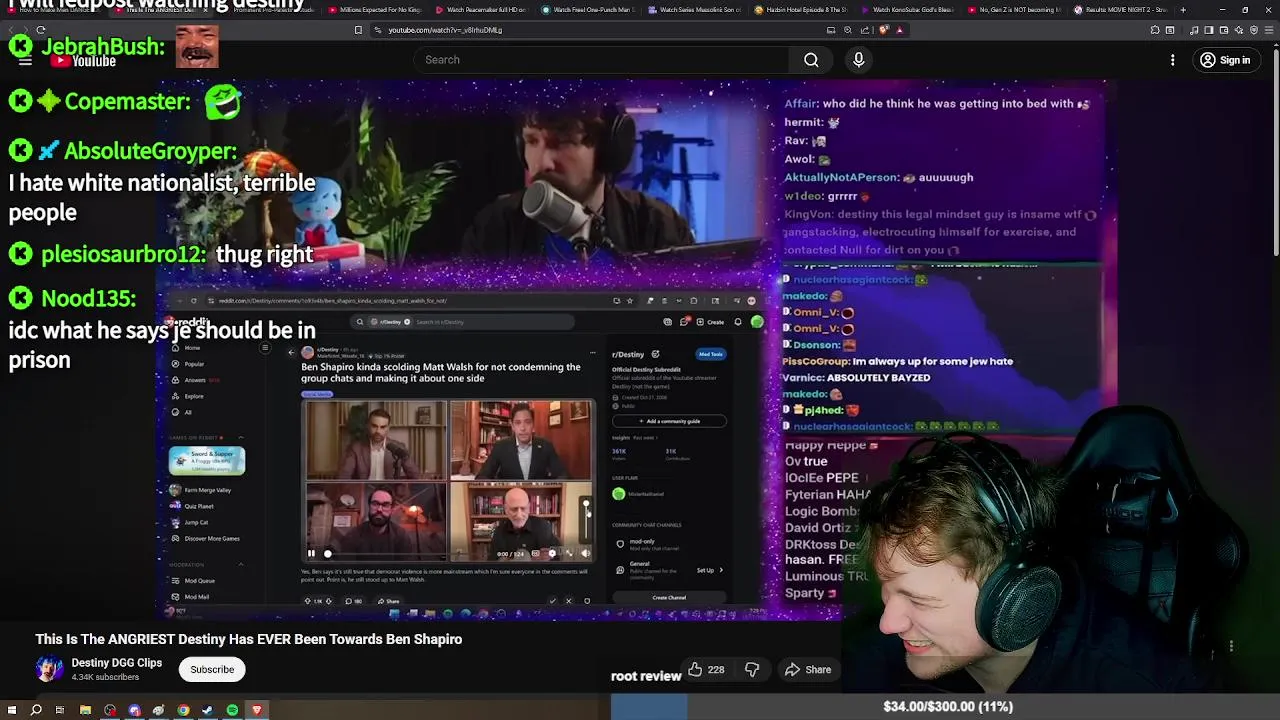Switch to the Hazbin Hotel Episode 8 tab
Image resolution: width=1280 pixels, height=720 pixels.
pyautogui.click(x=800, y=10)
